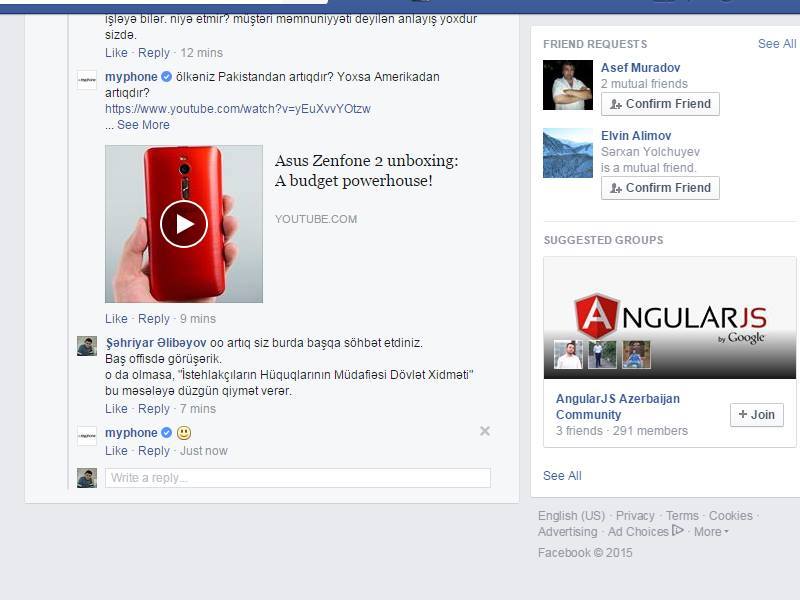Select English (US) language link

coord(571,516)
